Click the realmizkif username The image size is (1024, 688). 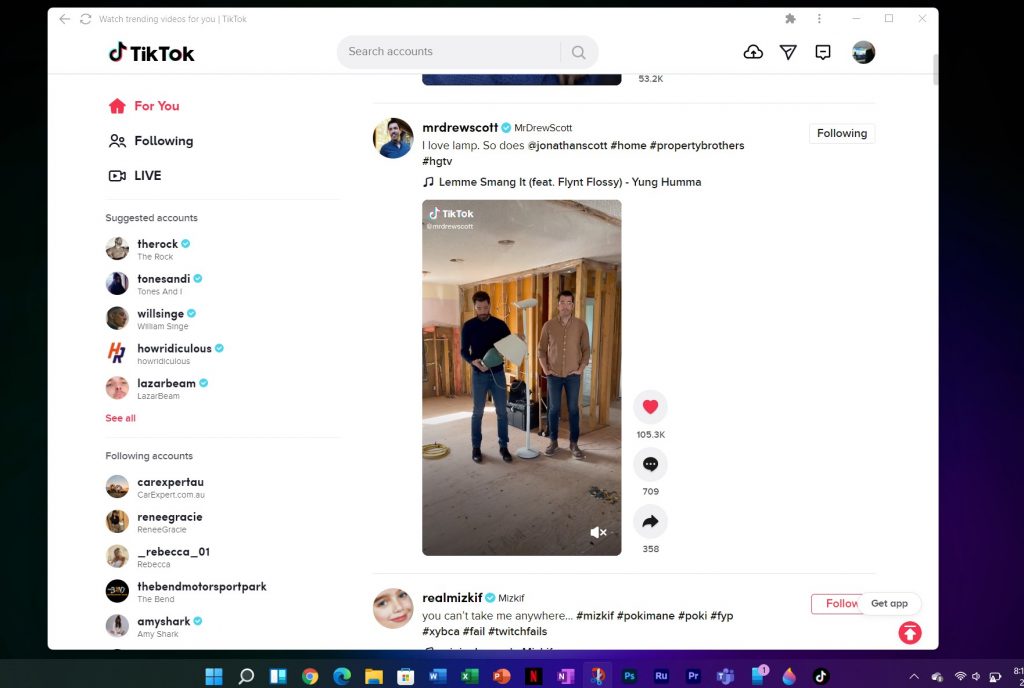point(452,598)
